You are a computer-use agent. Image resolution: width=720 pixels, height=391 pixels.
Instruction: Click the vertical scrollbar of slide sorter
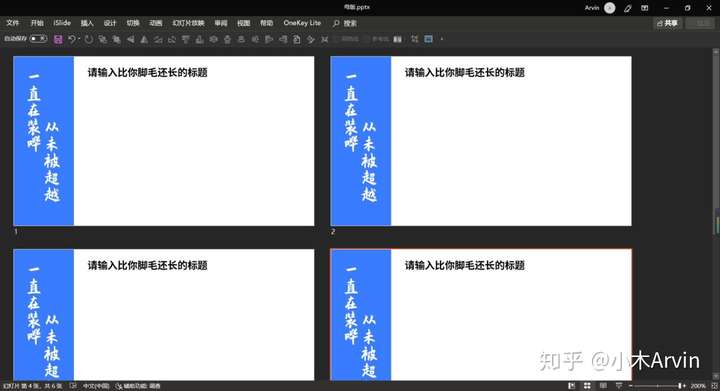(x=716, y=215)
